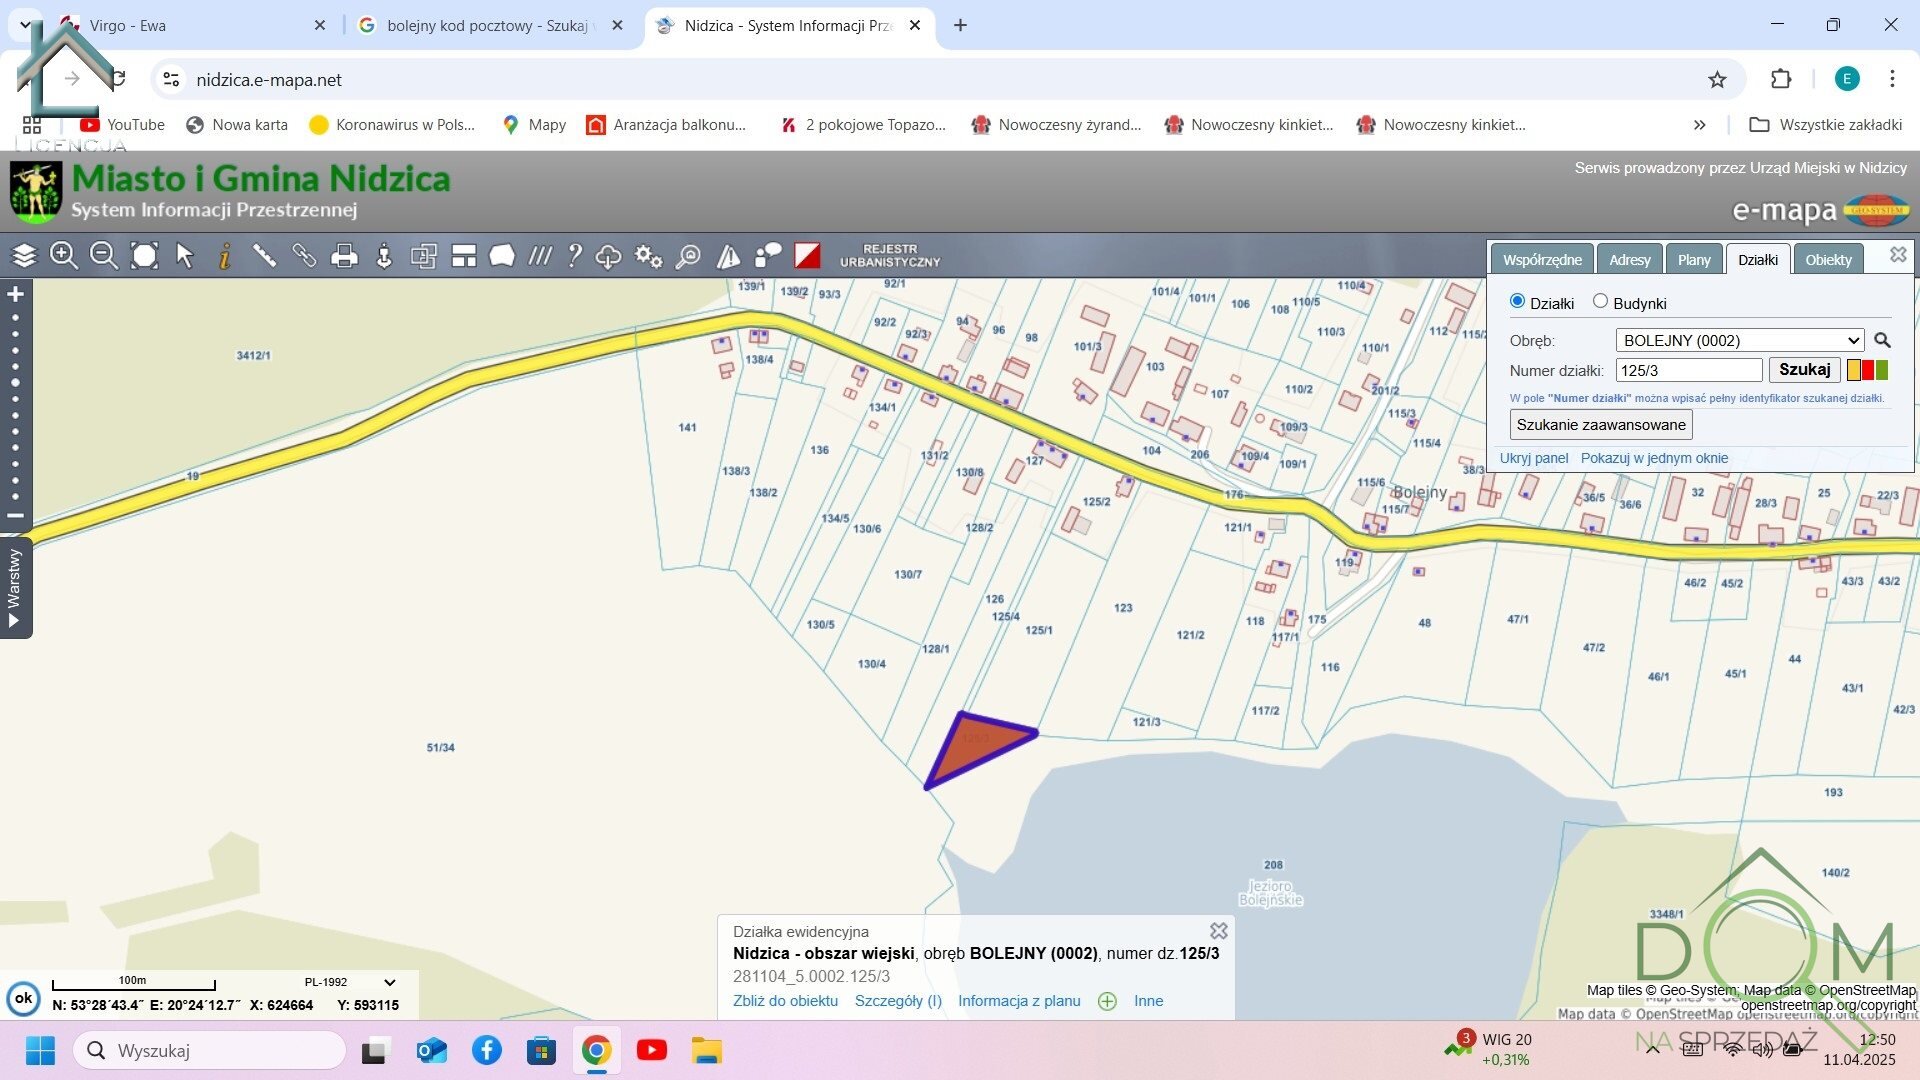Screen dimensions: 1920x1080
Task: Switch to the Plany tab
Action: click(x=1693, y=260)
